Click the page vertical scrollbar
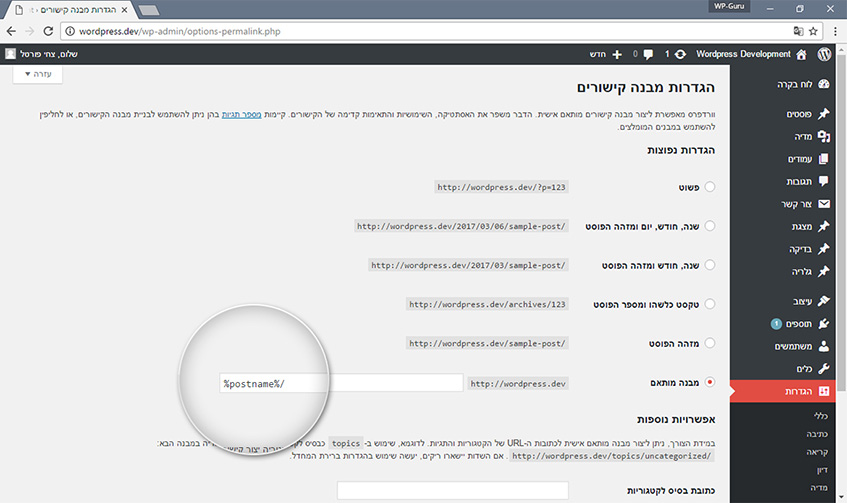Image resolution: width=847 pixels, height=503 pixels. click(842, 222)
